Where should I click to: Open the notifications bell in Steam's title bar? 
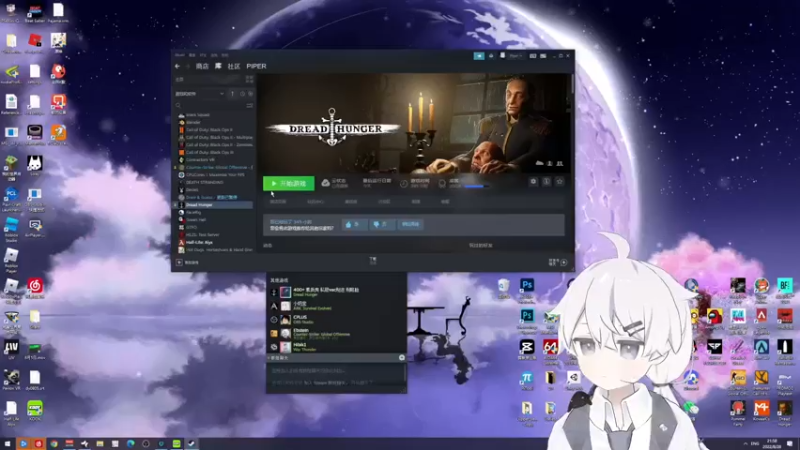coord(491,56)
